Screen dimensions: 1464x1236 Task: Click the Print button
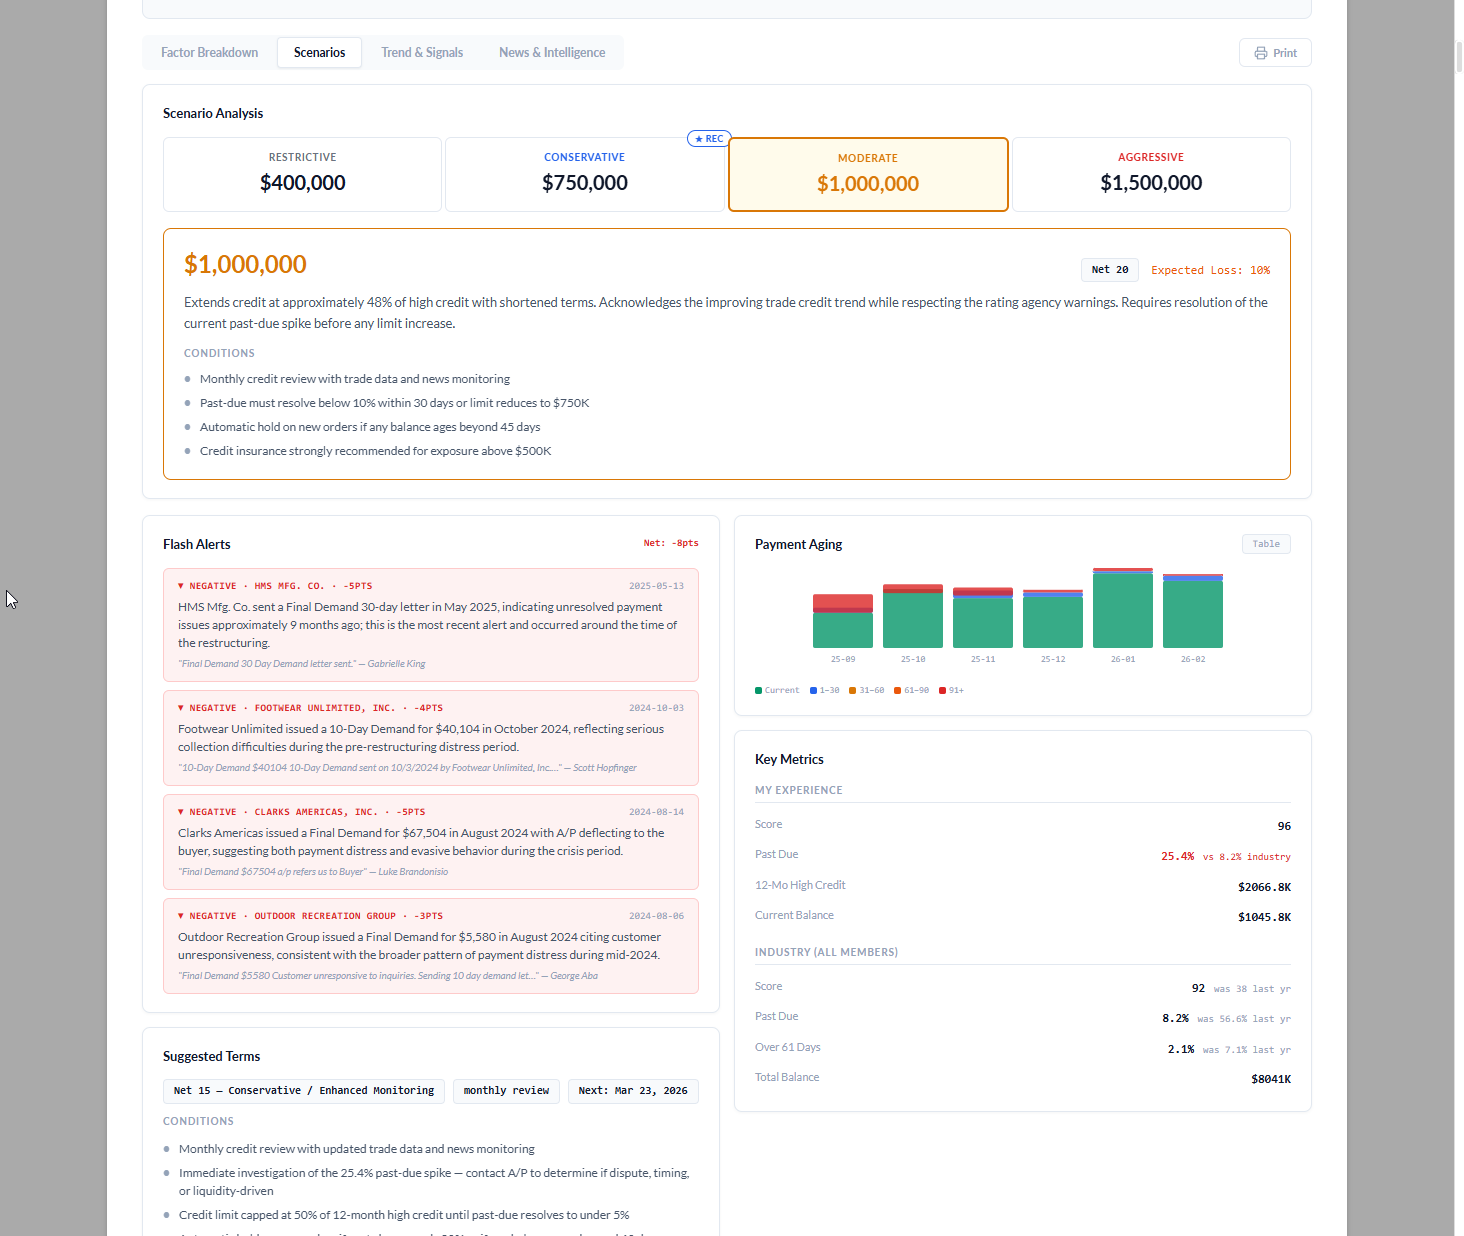1275,52
